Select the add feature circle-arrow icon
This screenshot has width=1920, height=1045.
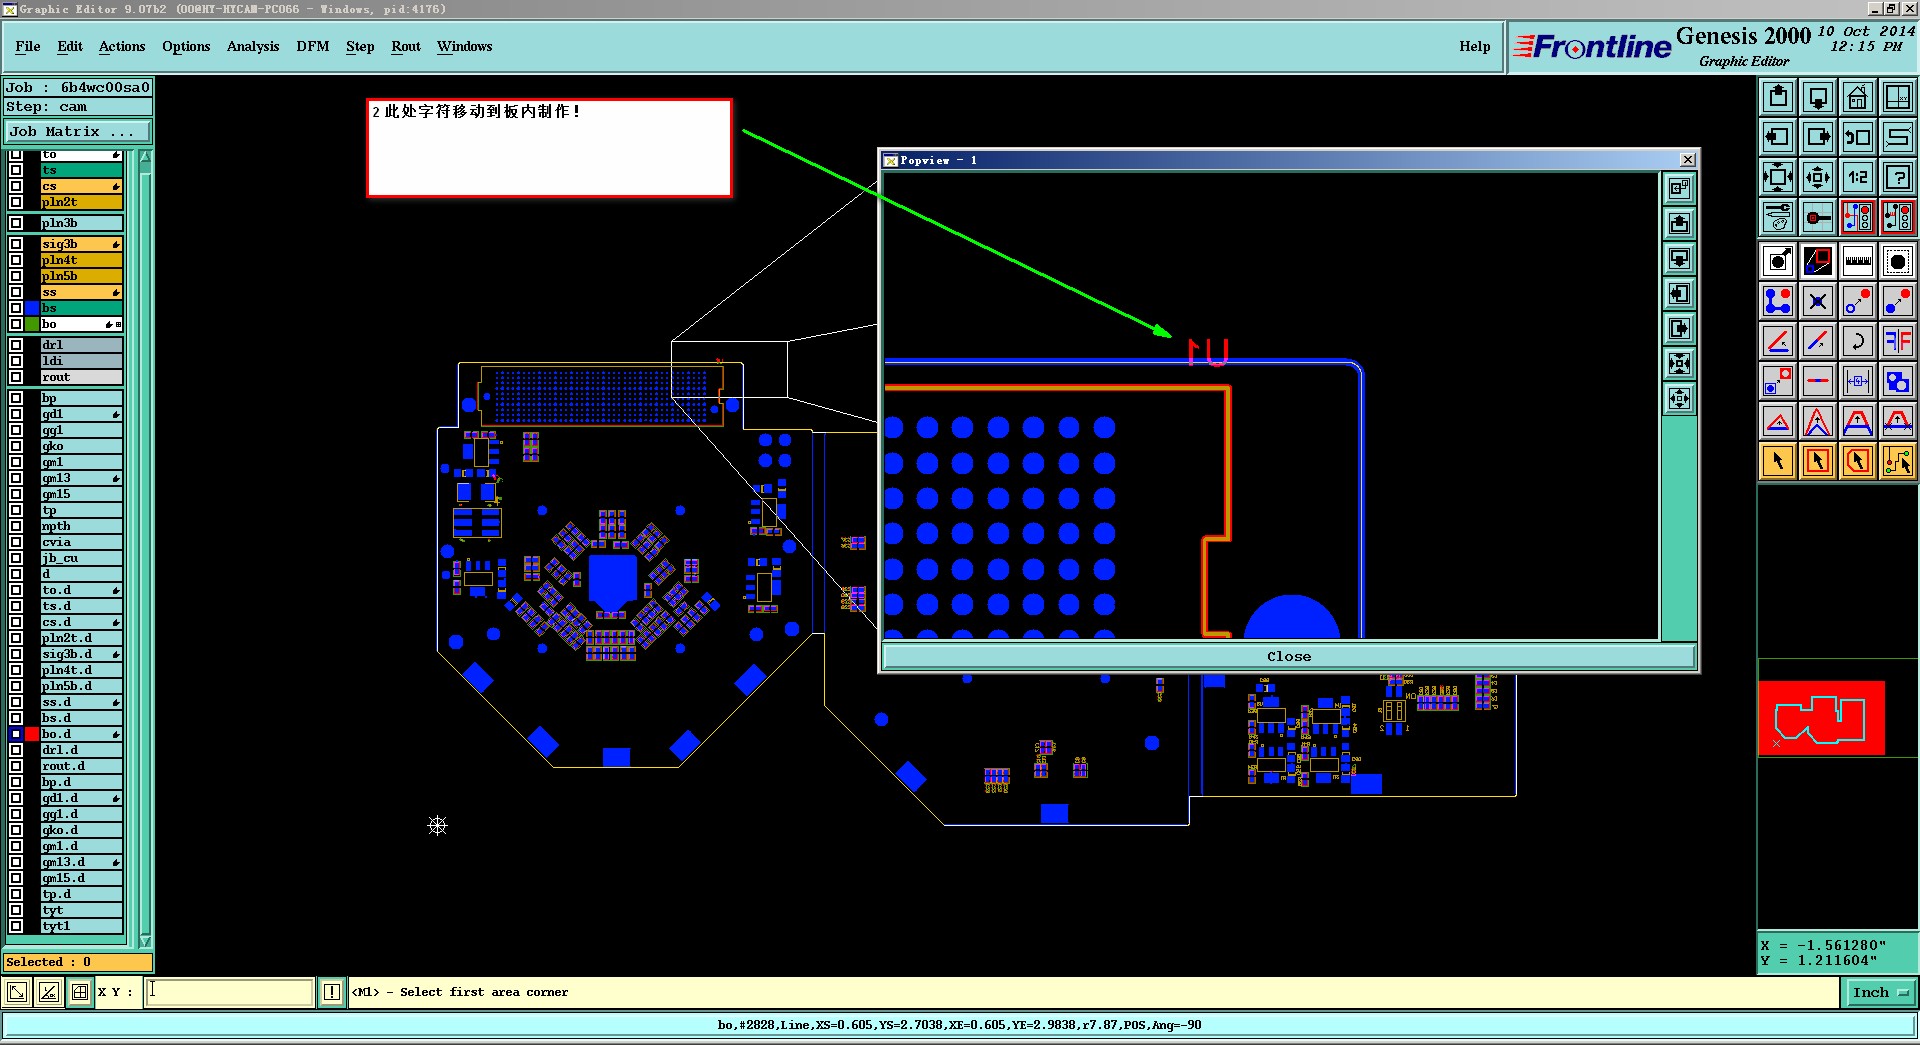[x=1778, y=262]
